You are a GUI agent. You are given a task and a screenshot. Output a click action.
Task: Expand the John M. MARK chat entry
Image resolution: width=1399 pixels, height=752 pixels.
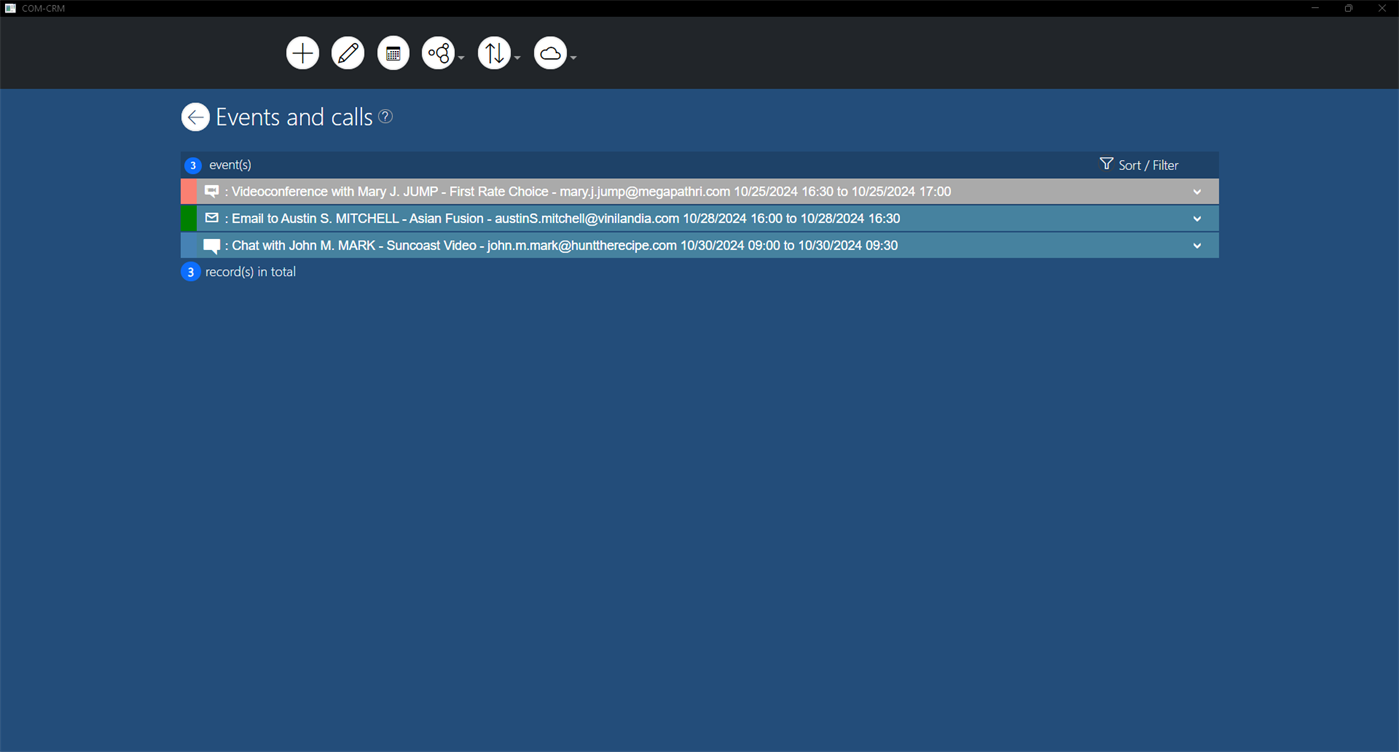[1197, 245]
